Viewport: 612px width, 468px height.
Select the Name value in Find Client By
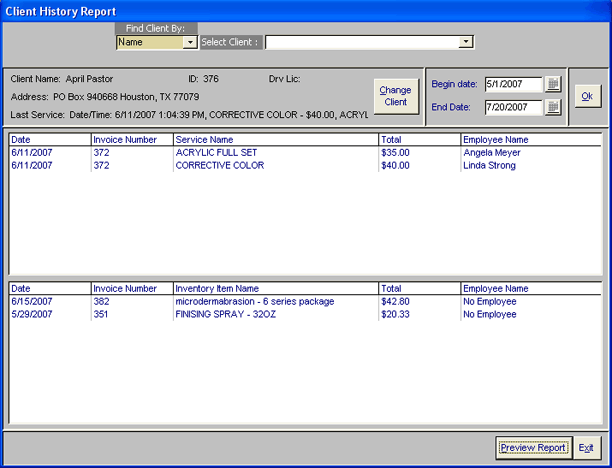150,42
